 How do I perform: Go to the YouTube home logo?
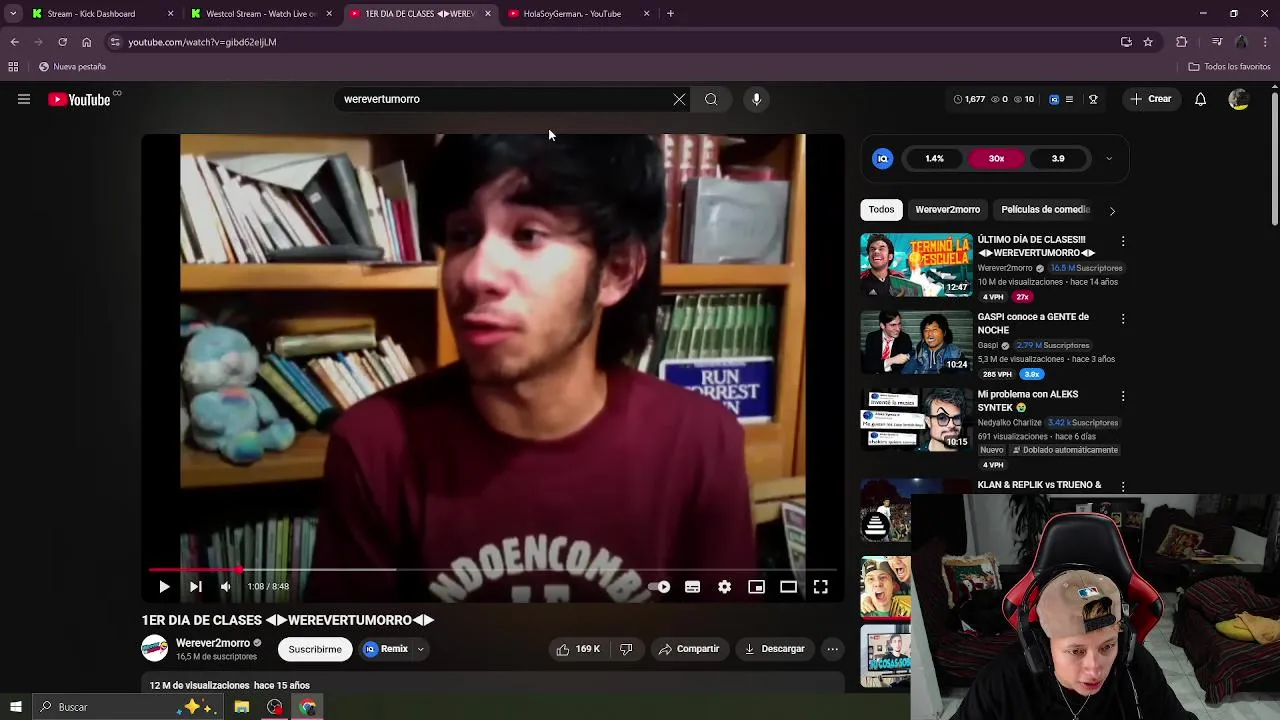[79, 99]
